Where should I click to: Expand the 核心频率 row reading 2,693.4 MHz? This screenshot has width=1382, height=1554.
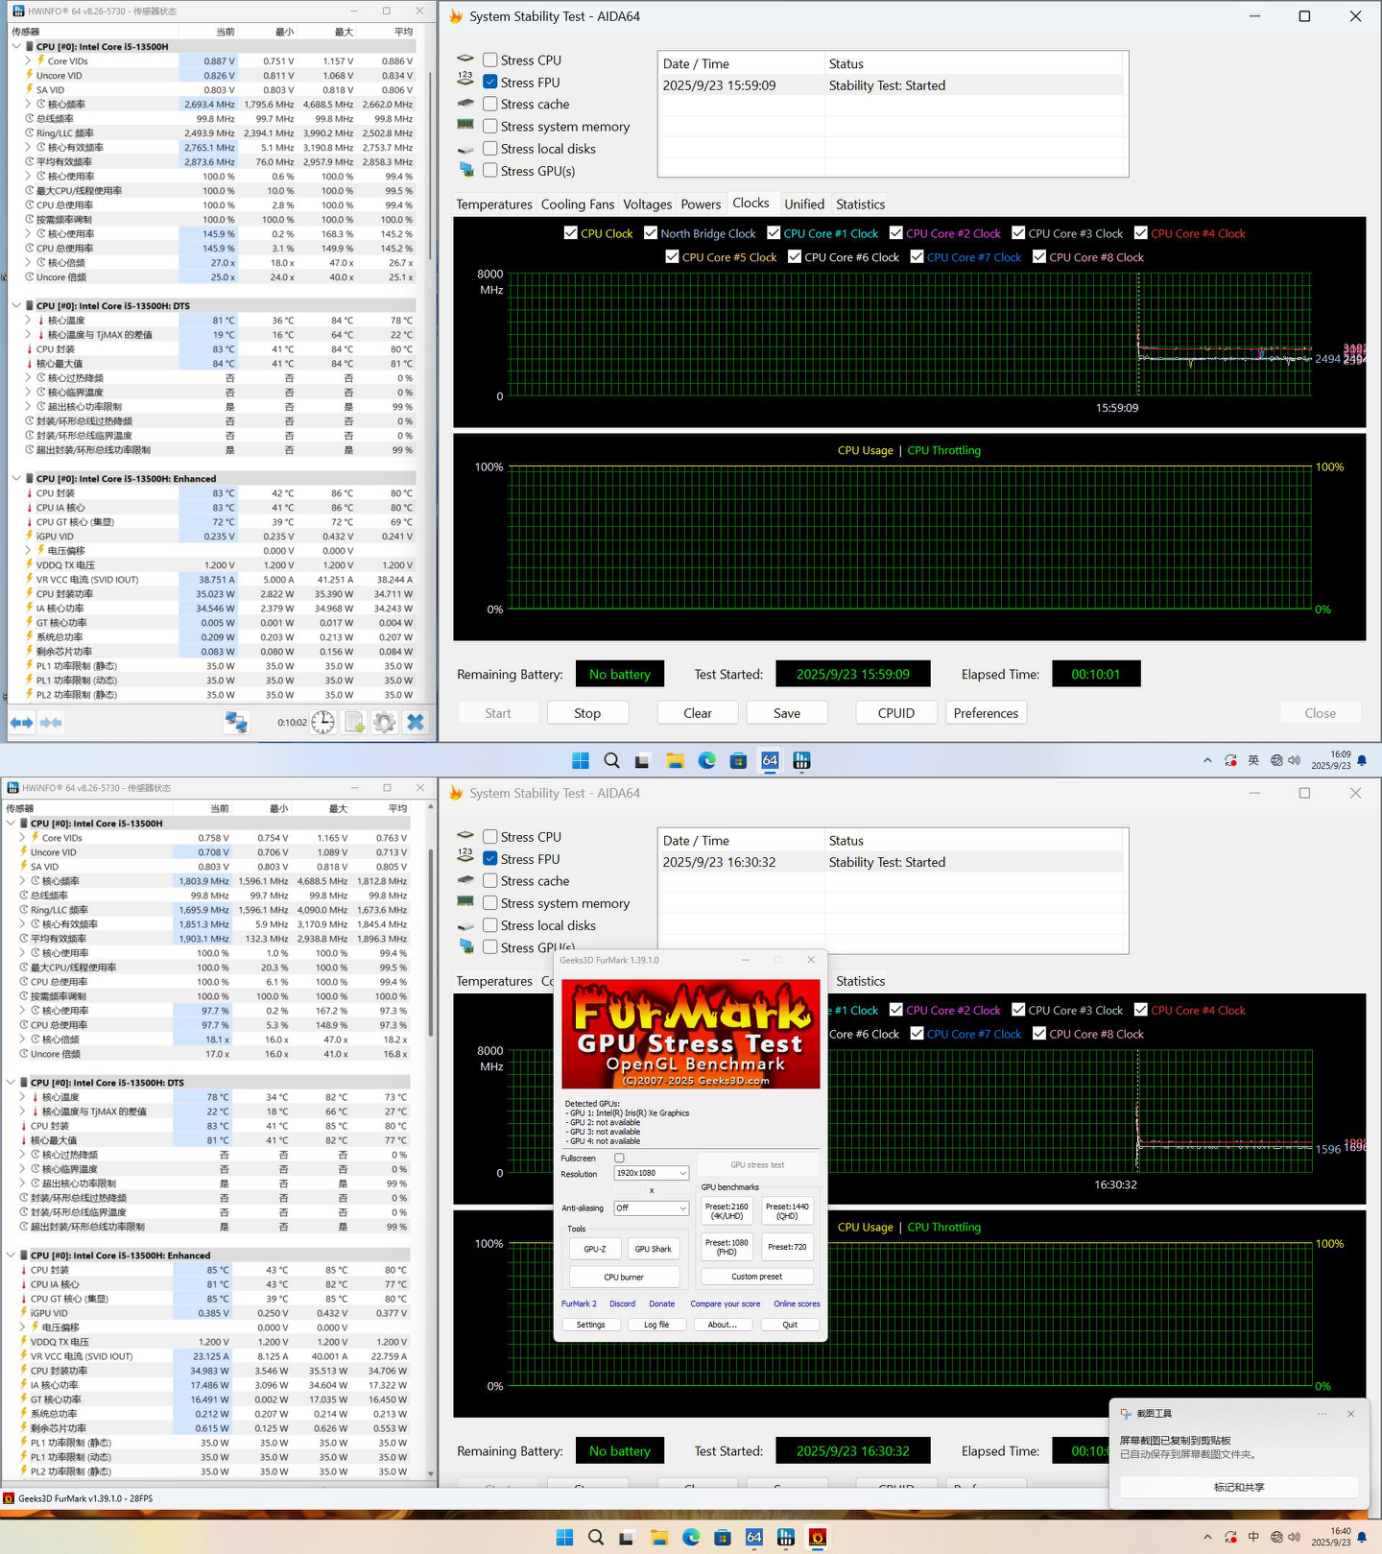29,104
